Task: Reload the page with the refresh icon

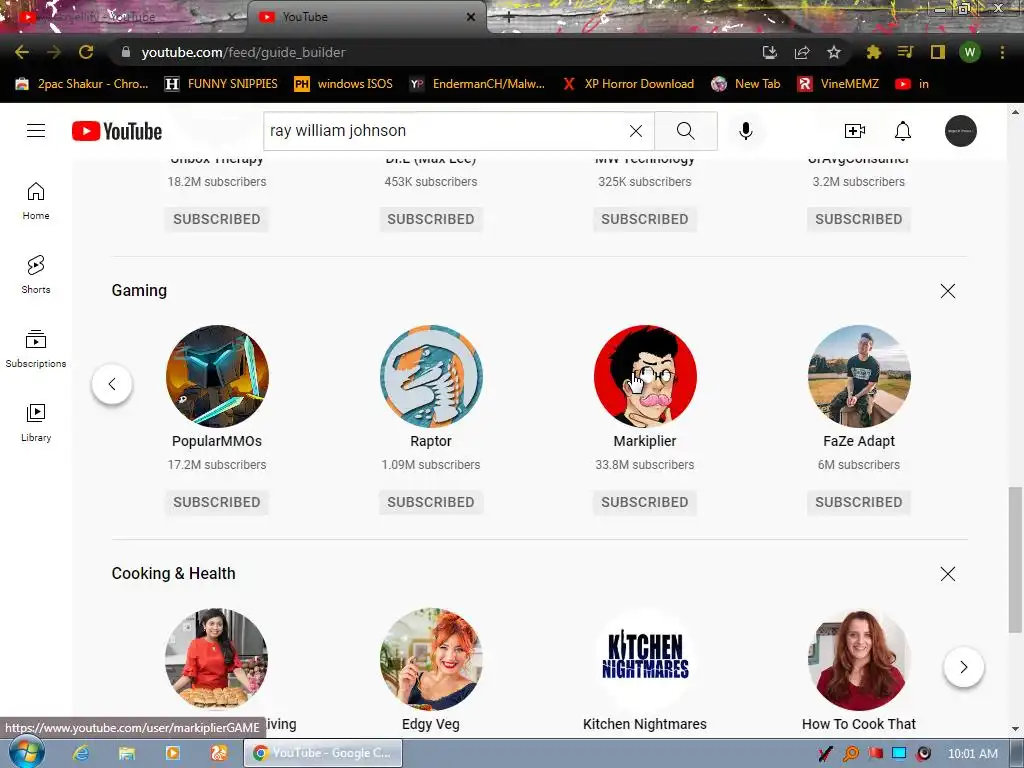Action: point(86,52)
